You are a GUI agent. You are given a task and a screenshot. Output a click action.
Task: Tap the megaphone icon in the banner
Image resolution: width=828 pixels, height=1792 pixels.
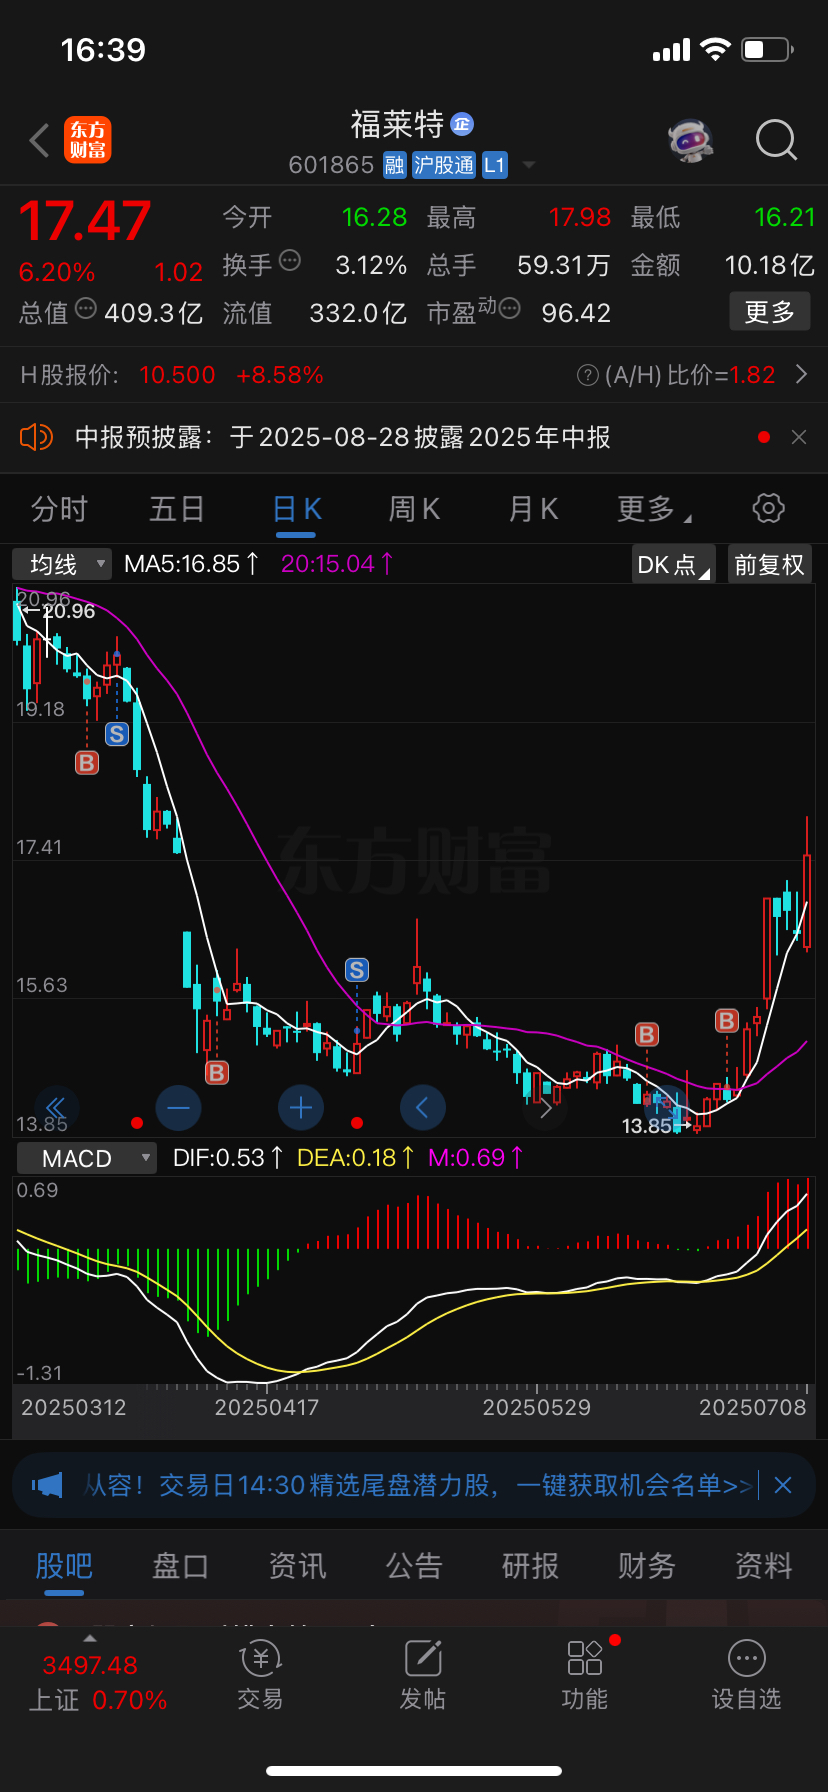pyautogui.click(x=48, y=1485)
